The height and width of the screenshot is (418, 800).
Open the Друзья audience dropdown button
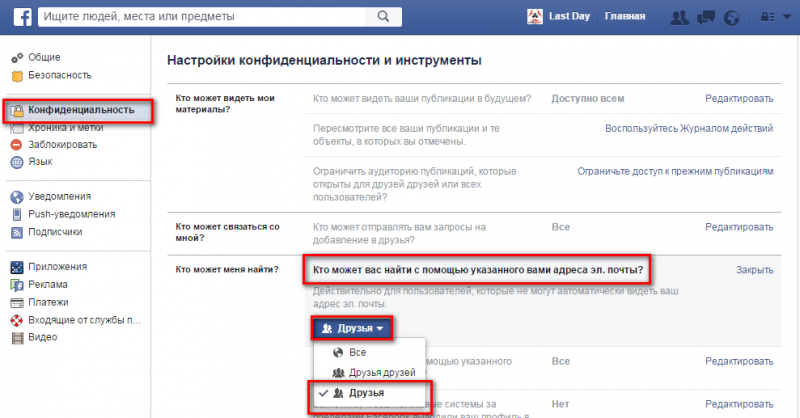352,328
